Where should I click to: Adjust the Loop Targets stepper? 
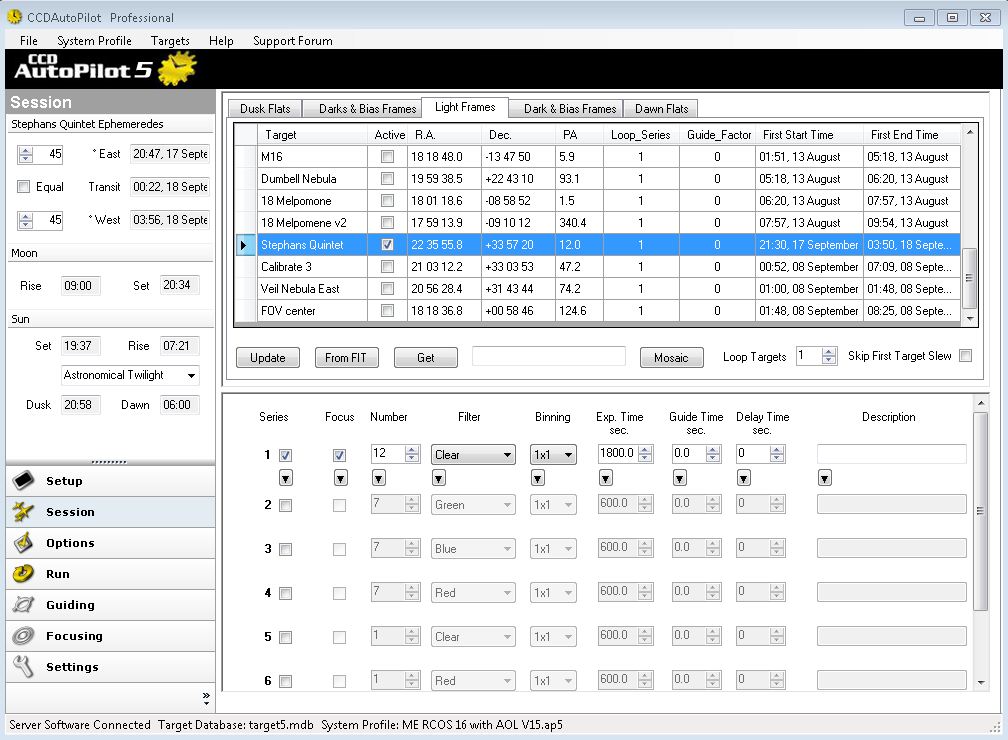[x=829, y=356]
